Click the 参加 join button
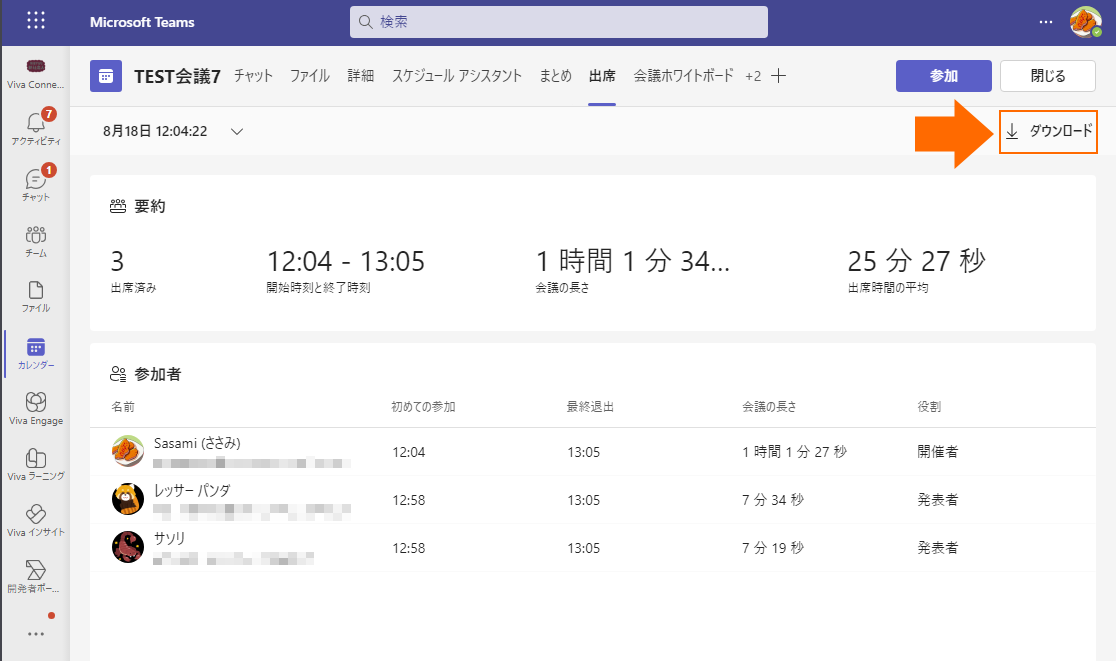Viewport: 1116px width, 661px height. (x=944, y=76)
